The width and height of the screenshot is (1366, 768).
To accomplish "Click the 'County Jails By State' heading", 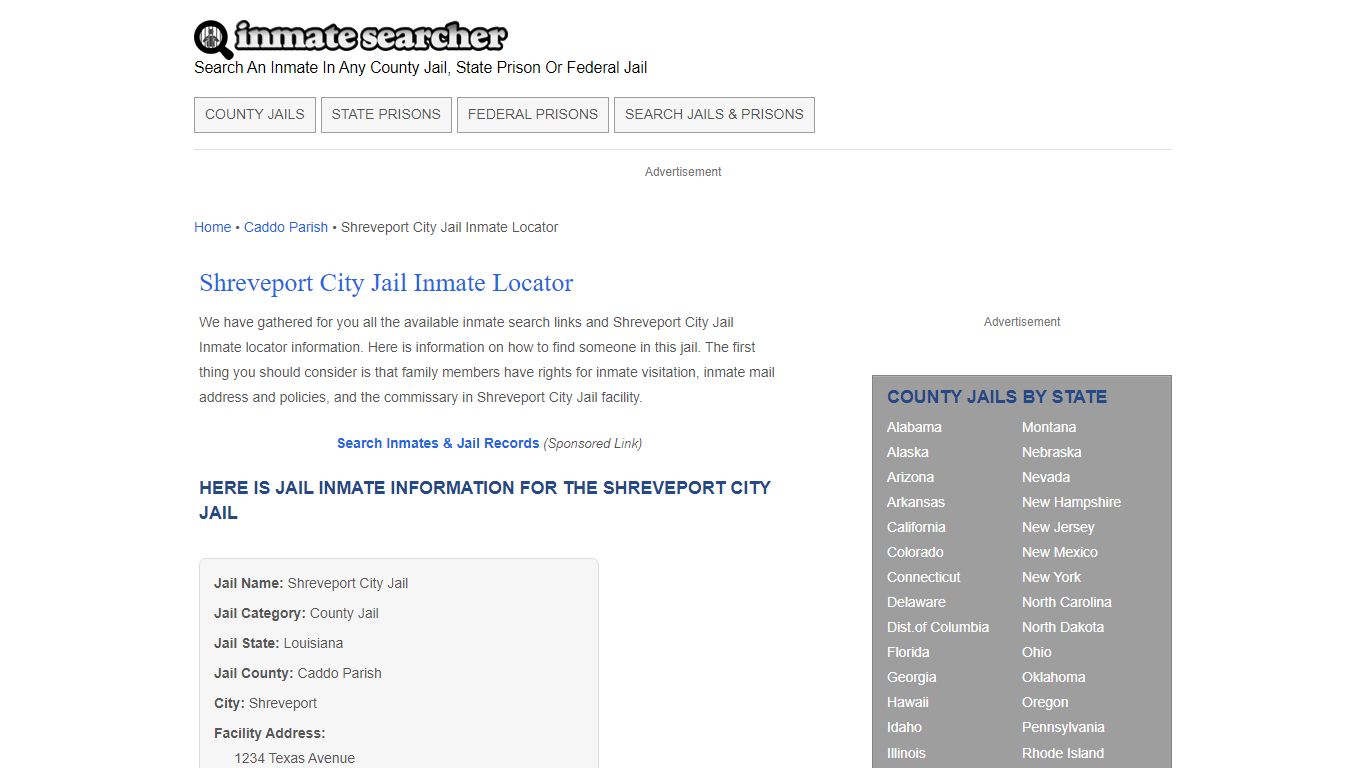I will tap(997, 397).
